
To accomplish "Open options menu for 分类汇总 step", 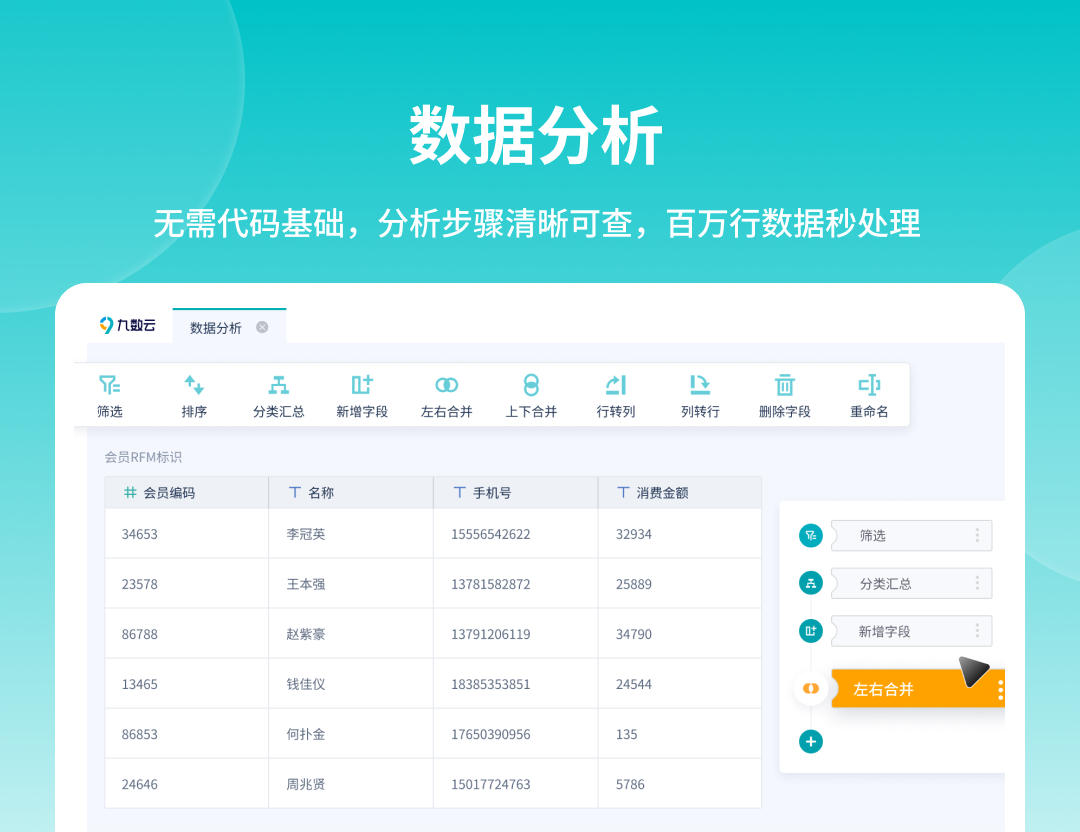I will 977,584.
